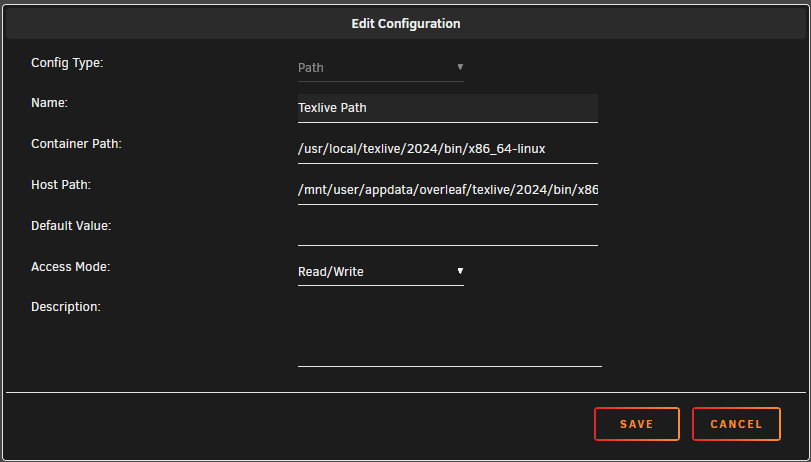
Task: Dismiss the dialog with CANCEL button
Action: 736,424
